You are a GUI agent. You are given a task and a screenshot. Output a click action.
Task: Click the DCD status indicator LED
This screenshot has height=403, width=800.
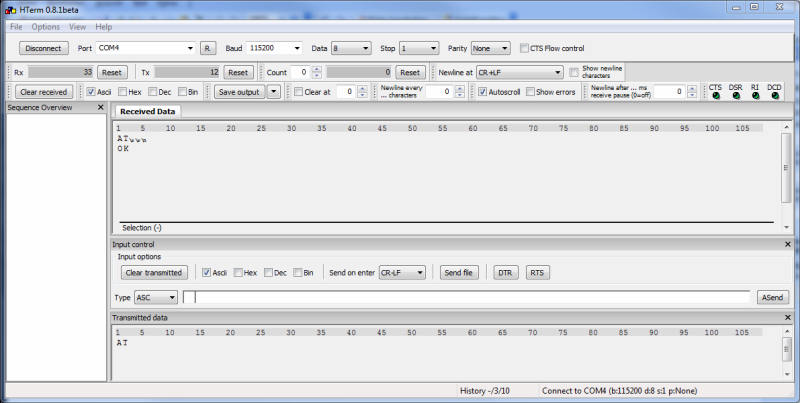click(x=775, y=96)
